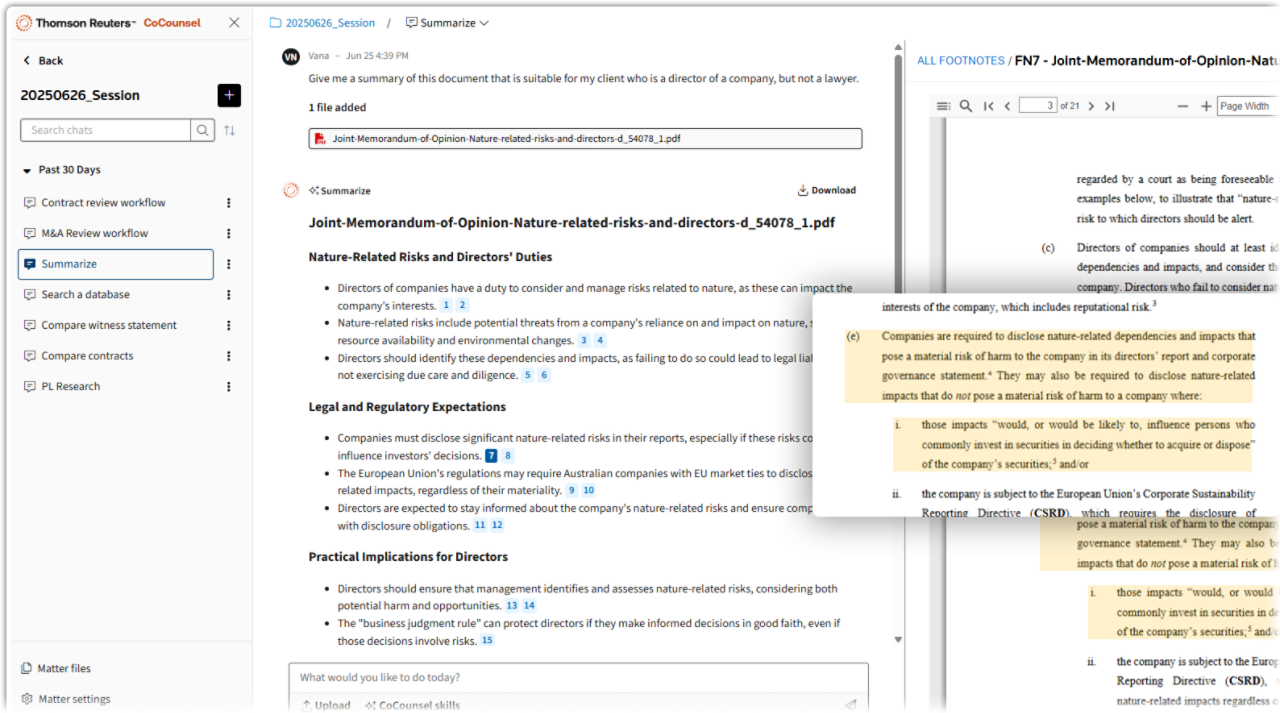Open footnote reference 4
Screen dimensions: 1280x713
(x=600, y=340)
